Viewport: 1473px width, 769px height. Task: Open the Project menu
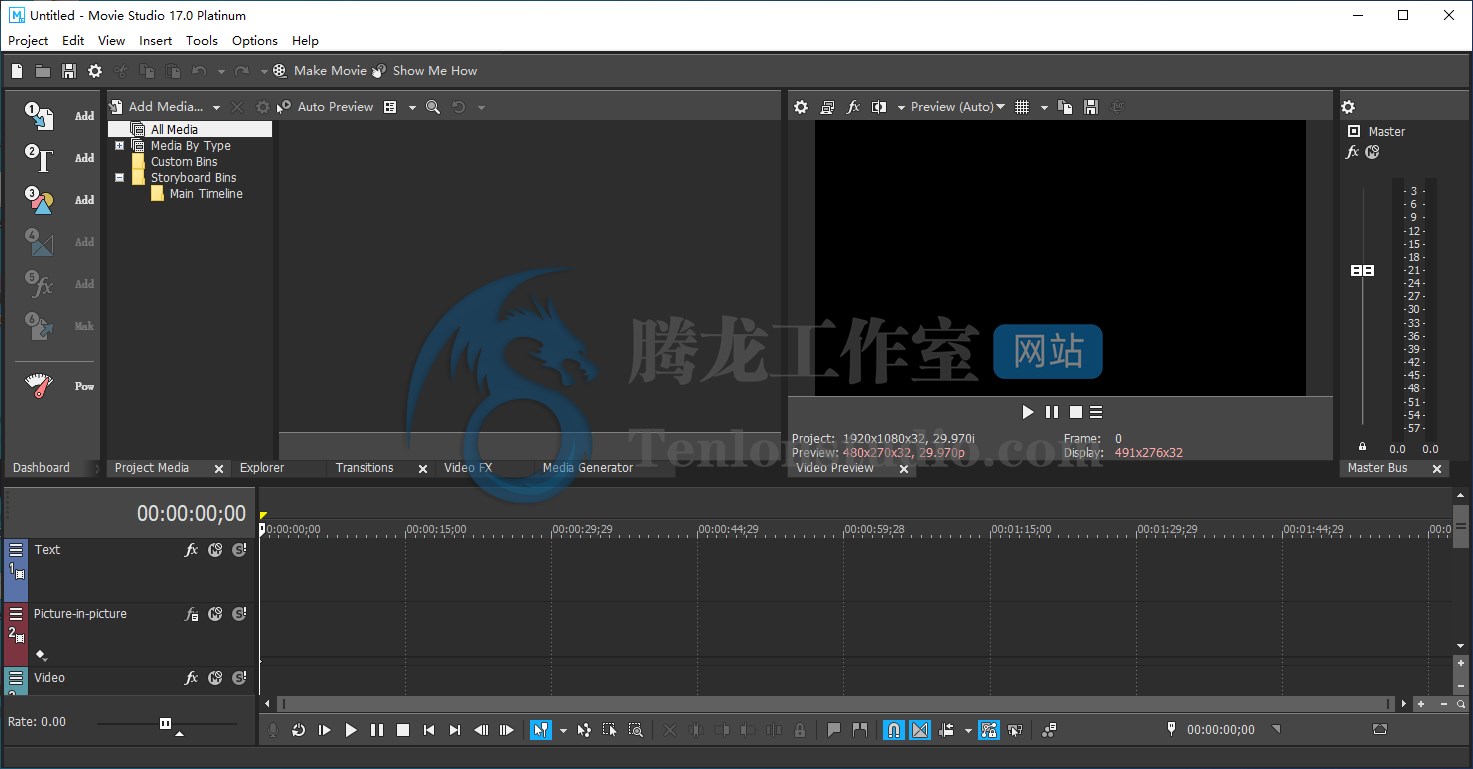click(x=28, y=41)
